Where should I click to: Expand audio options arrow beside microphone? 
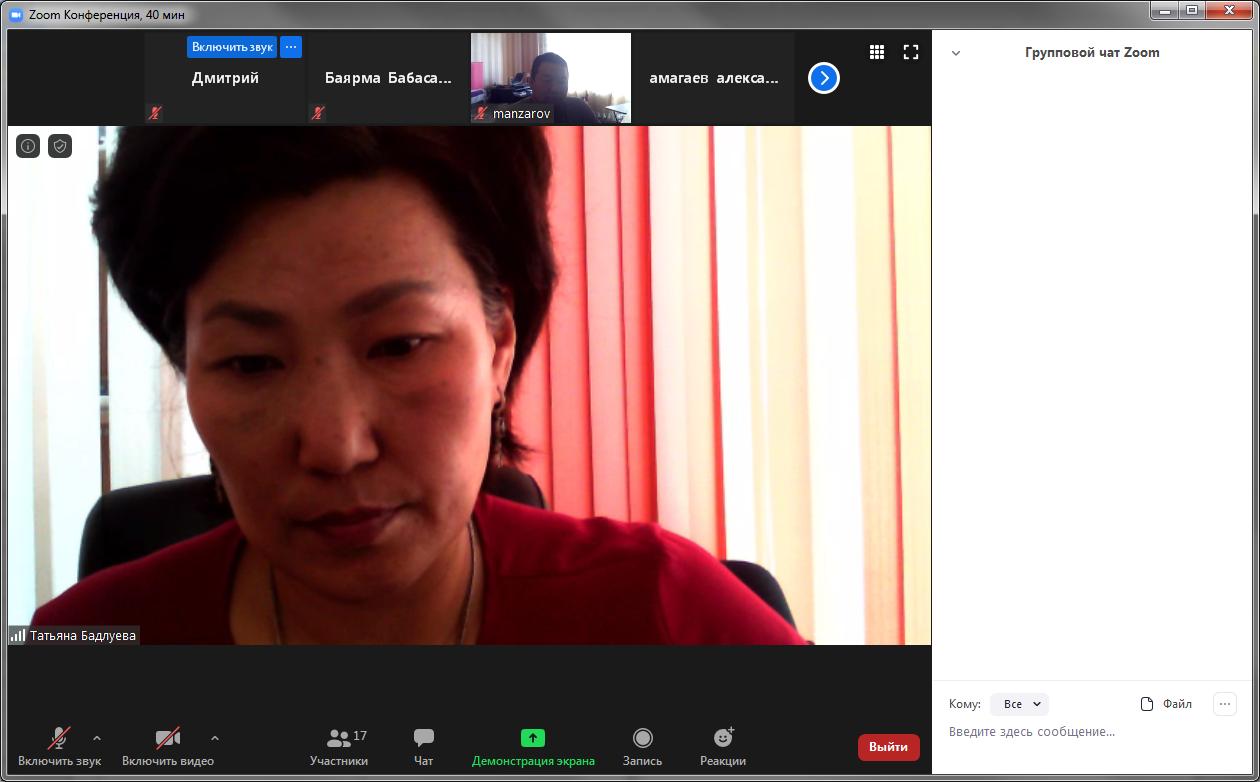point(97,739)
